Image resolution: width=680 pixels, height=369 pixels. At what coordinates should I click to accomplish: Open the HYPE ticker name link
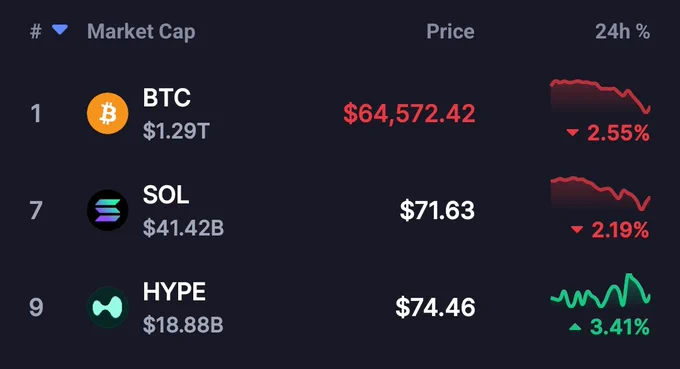tap(174, 292)
